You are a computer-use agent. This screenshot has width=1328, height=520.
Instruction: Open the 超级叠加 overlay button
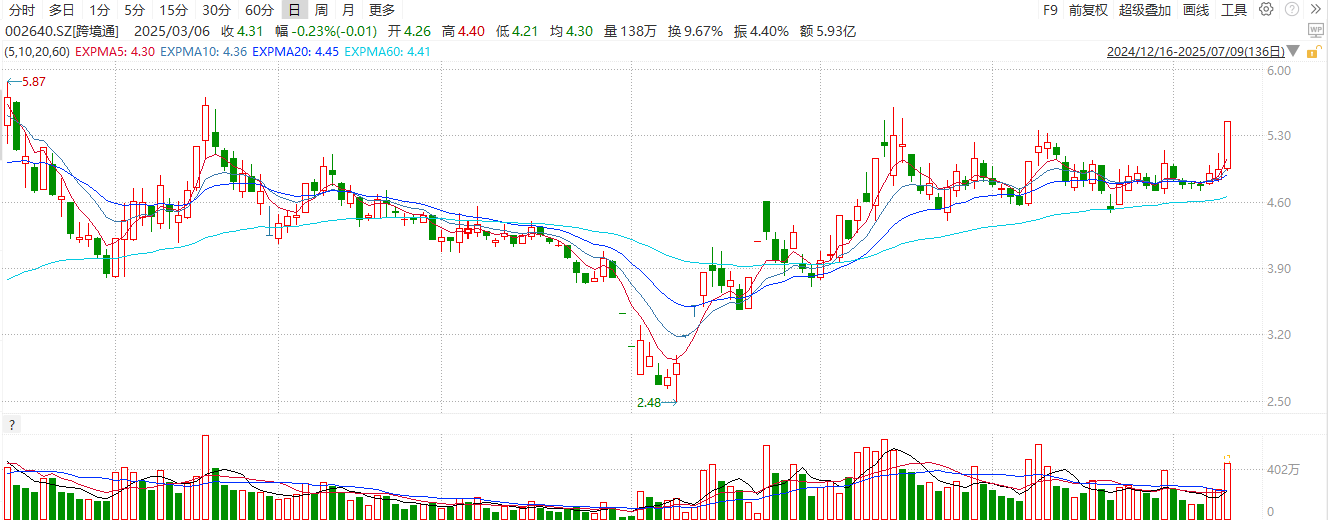pos(1146,10)
